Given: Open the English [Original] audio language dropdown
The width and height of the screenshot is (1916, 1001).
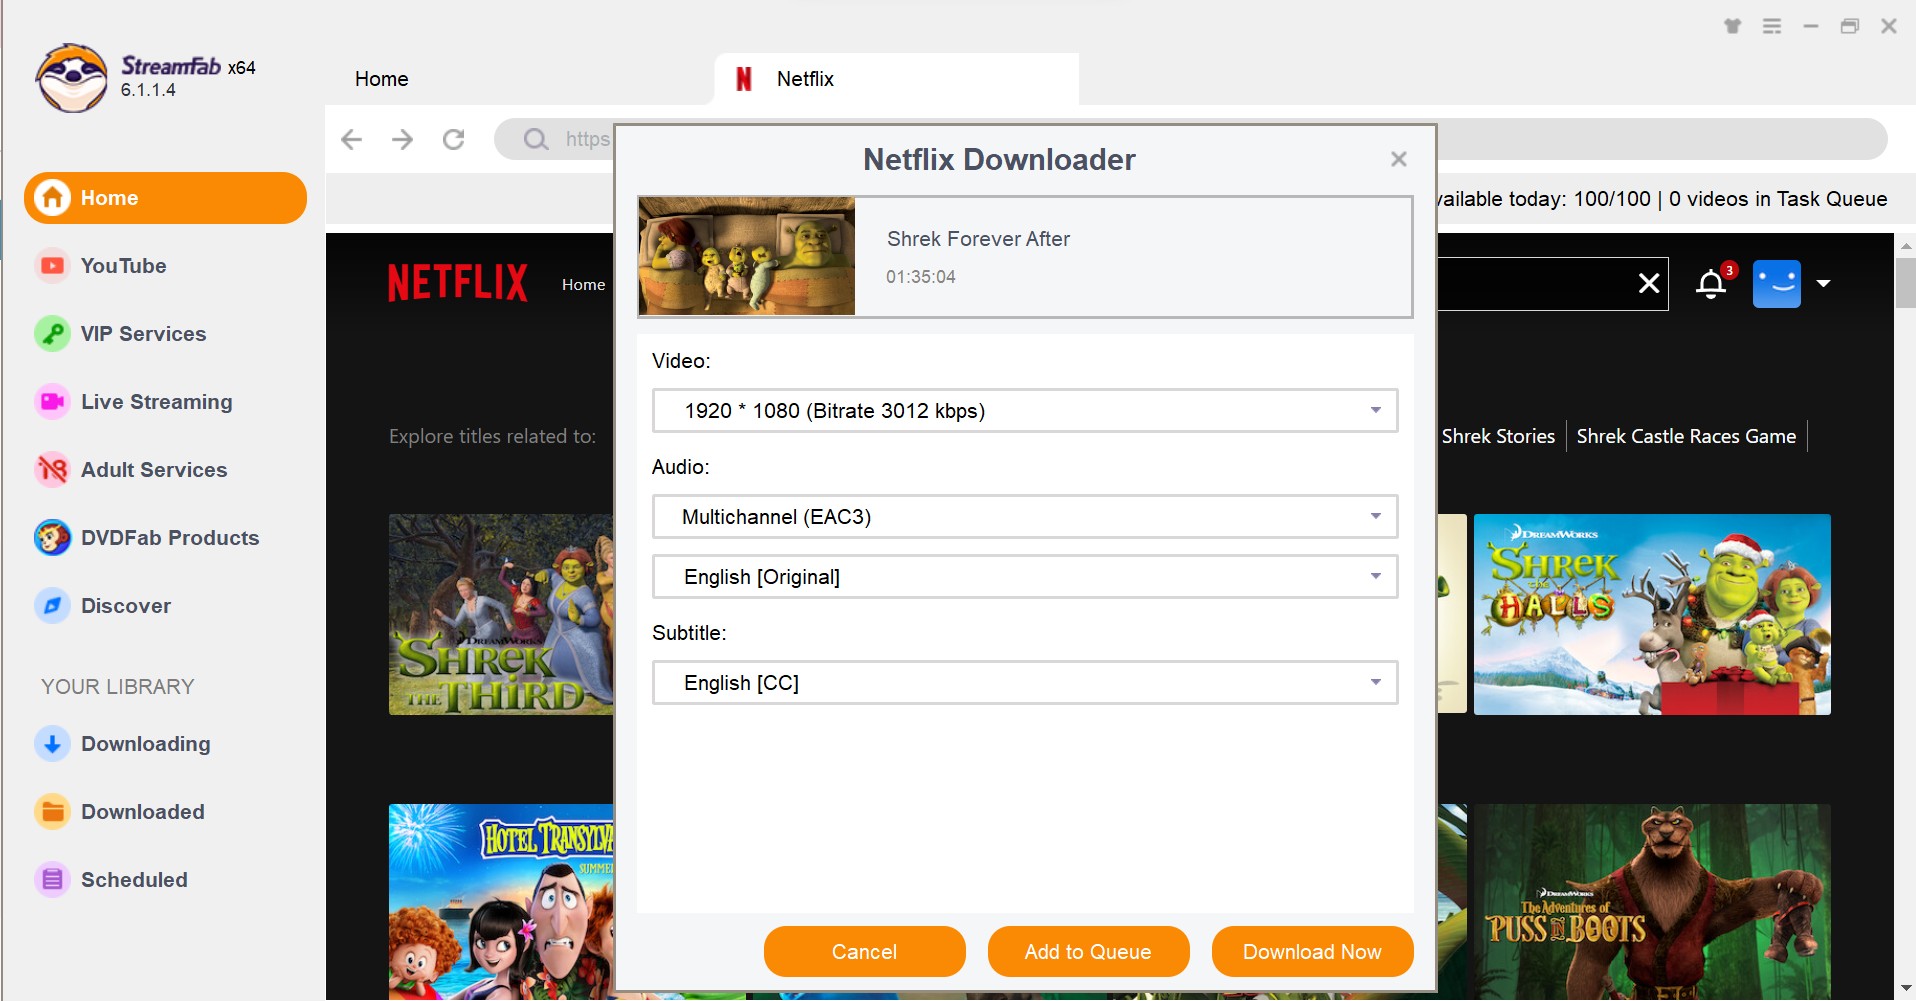Looking at the screenshot, I should pos(1025,577).
